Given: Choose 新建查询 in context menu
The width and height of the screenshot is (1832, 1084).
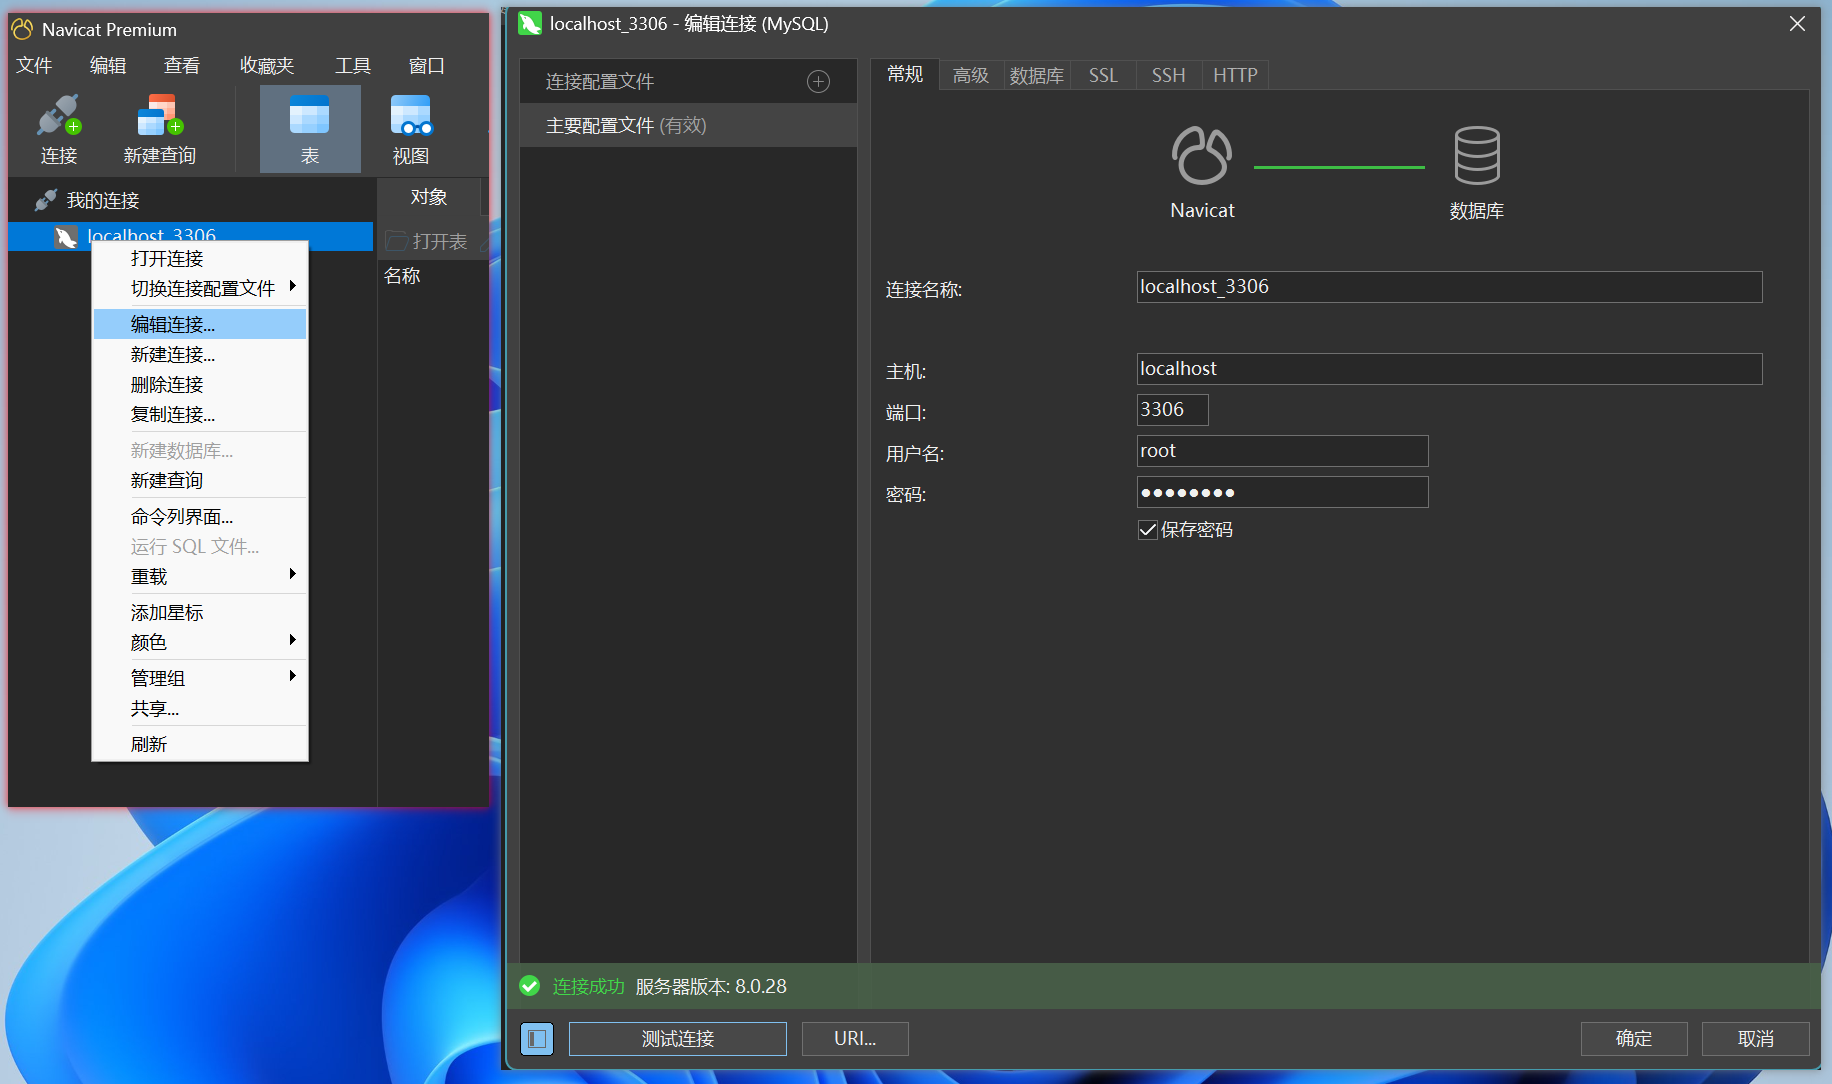Looking at the screenshot, I should click(x=200, y=481).
